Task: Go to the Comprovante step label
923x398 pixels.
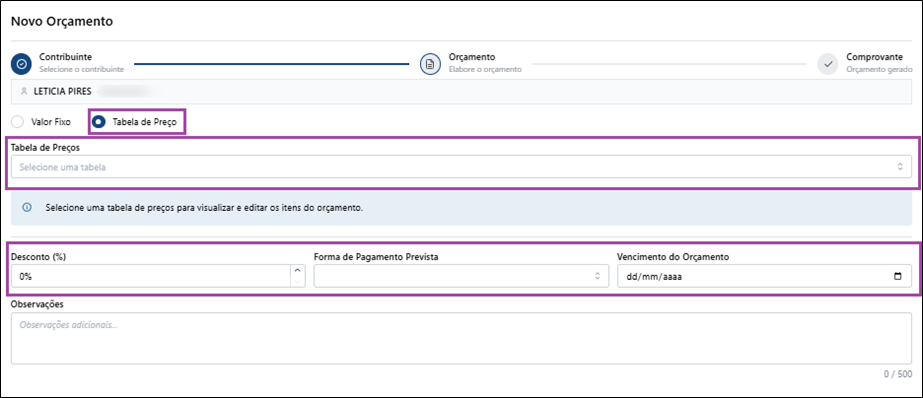Action: pyautogui.click(x=875, y=57)
